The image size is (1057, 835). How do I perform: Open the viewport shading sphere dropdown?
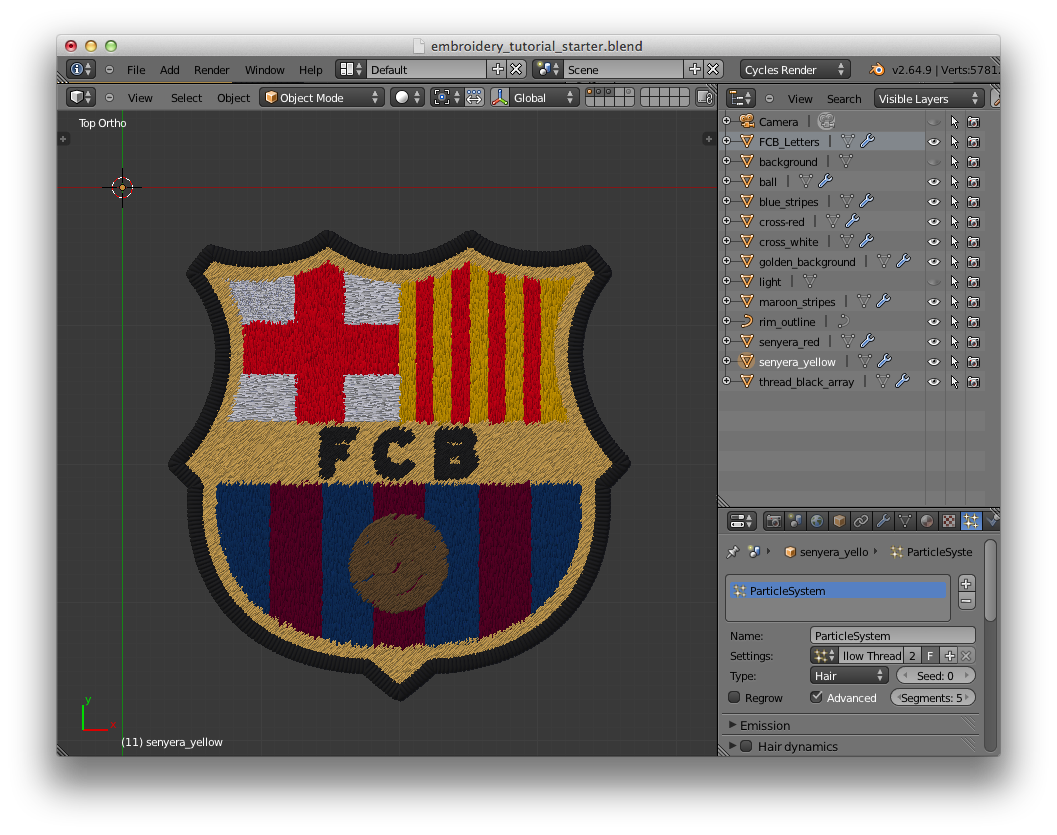[406, 98]
